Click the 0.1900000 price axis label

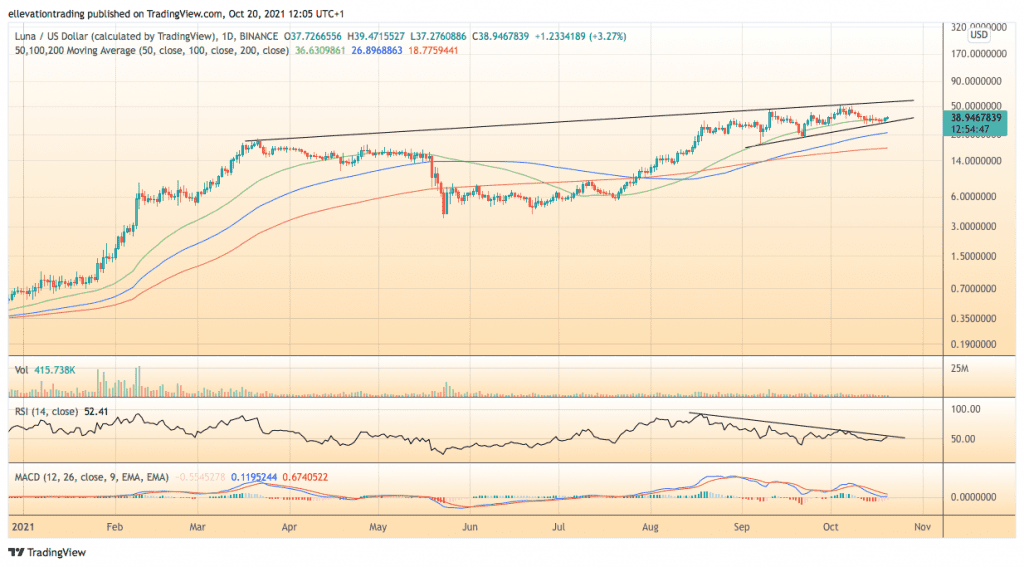click(973, 344)
